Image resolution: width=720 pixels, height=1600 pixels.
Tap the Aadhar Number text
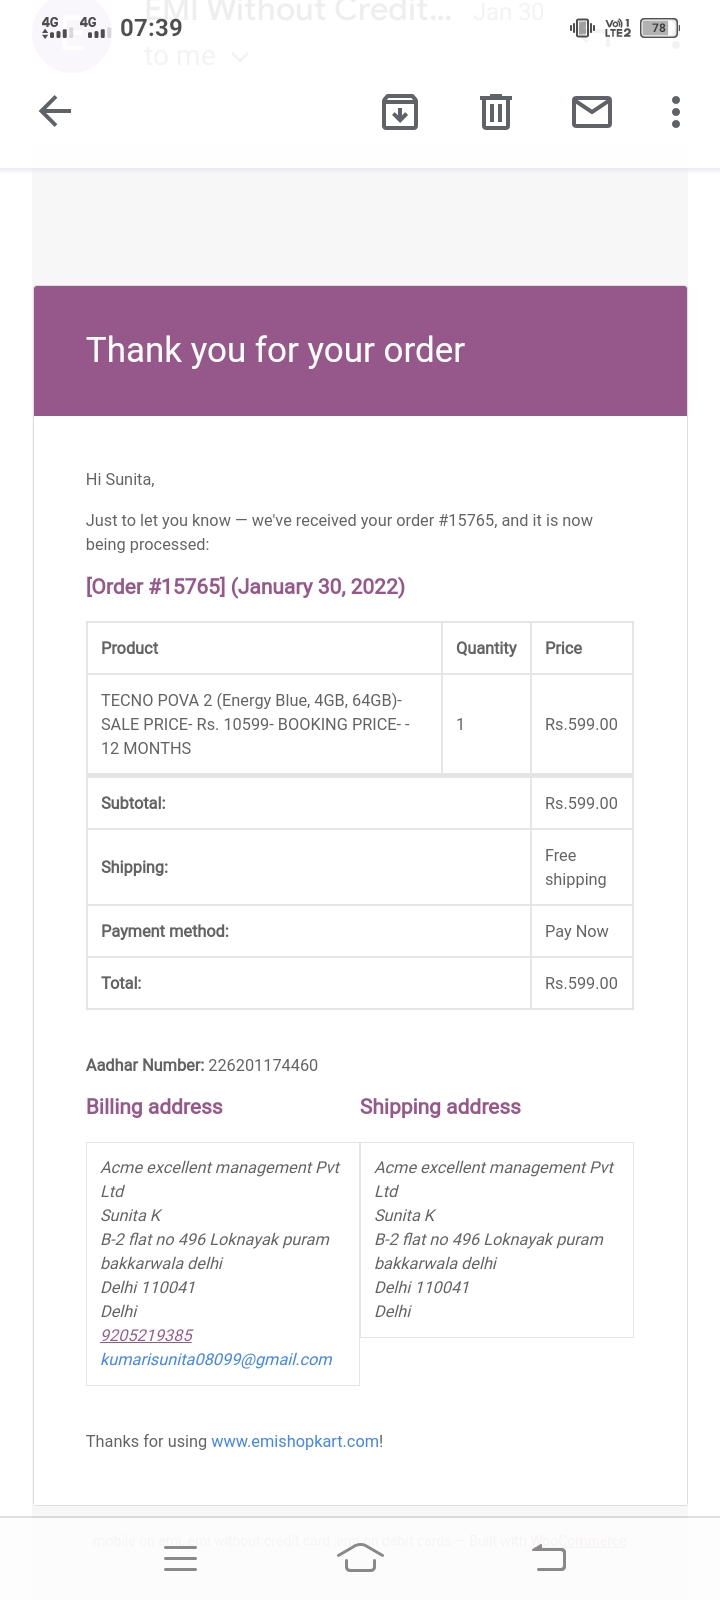coord(202,1065)
